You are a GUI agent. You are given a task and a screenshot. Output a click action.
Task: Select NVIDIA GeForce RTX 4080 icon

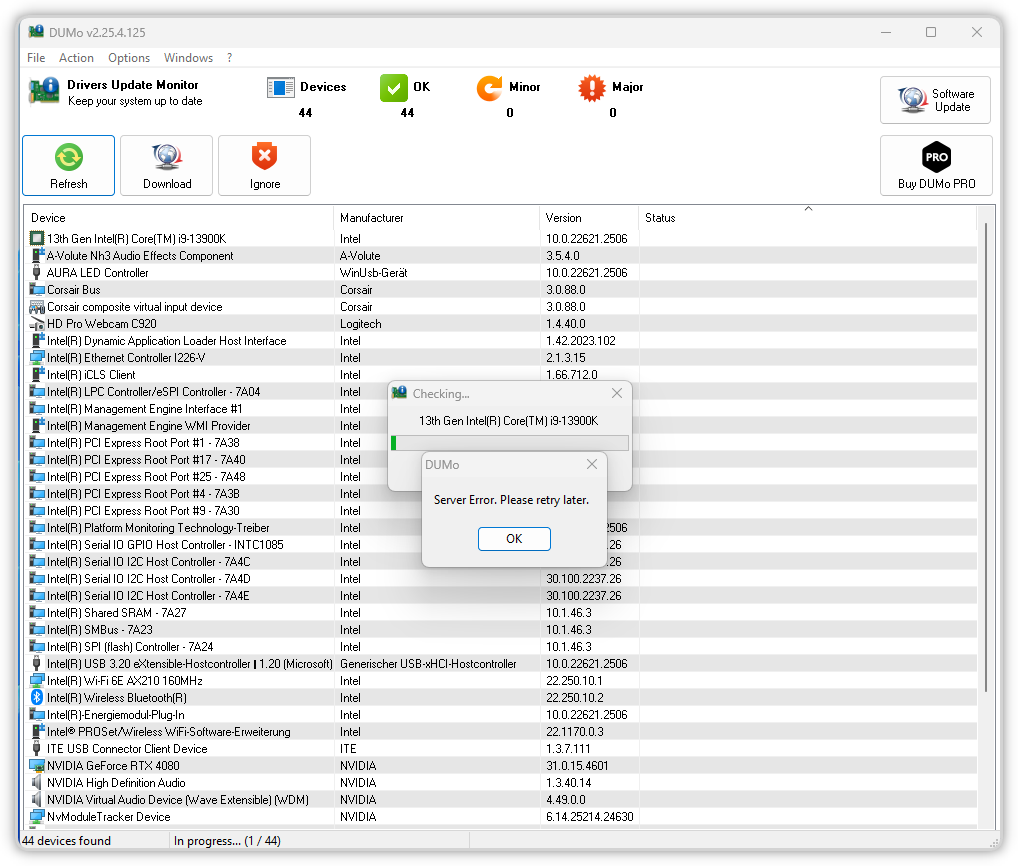tap(37, 766)
